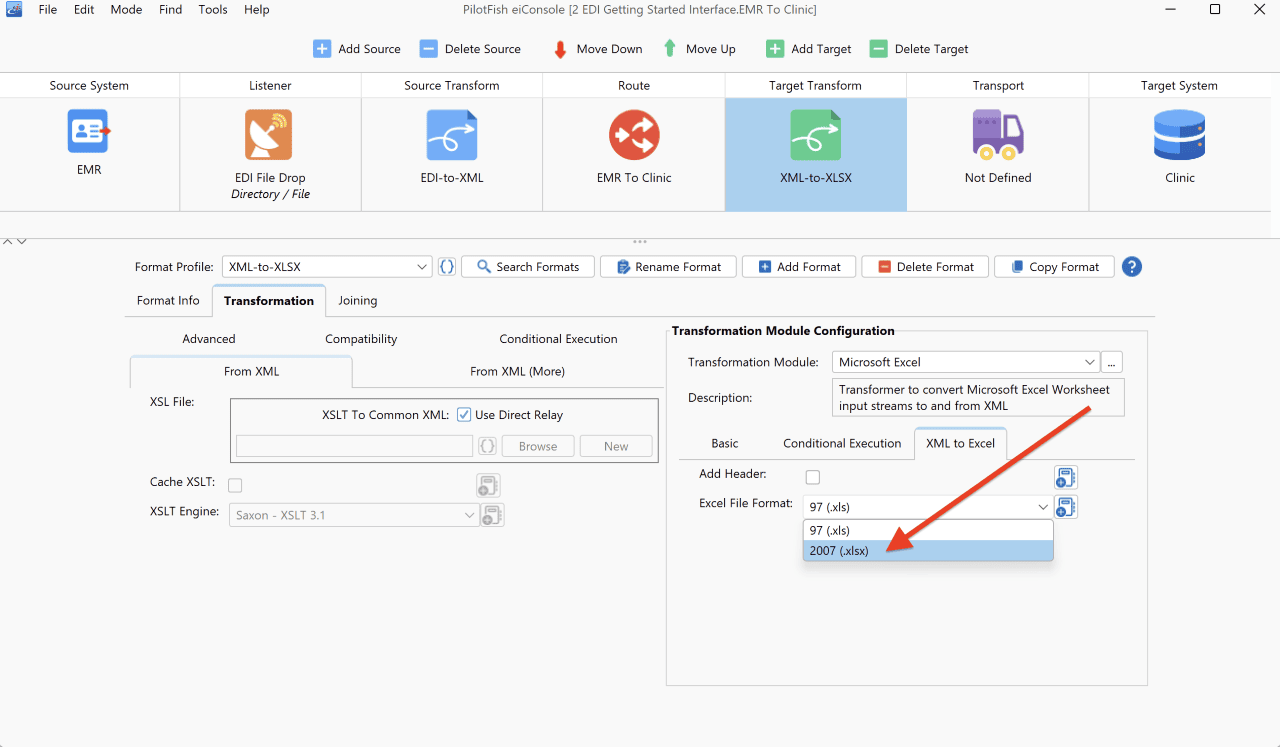The height and width of the screenshot is (747, 1280).
Task: Click the Delete Format button
Action: pos(925,267)
